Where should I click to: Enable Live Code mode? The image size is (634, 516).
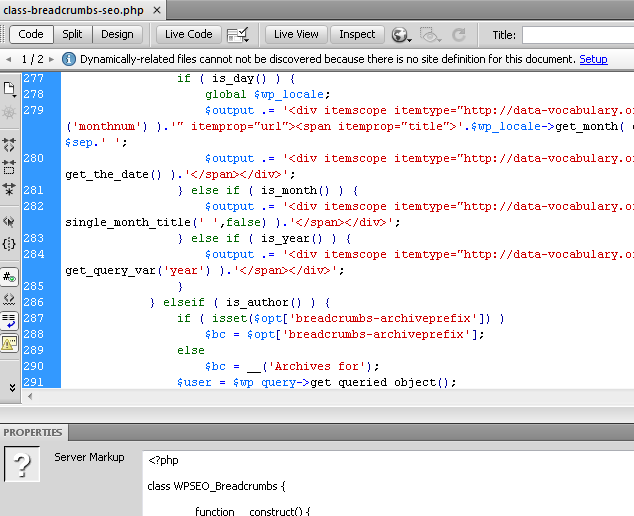[188, 34]
